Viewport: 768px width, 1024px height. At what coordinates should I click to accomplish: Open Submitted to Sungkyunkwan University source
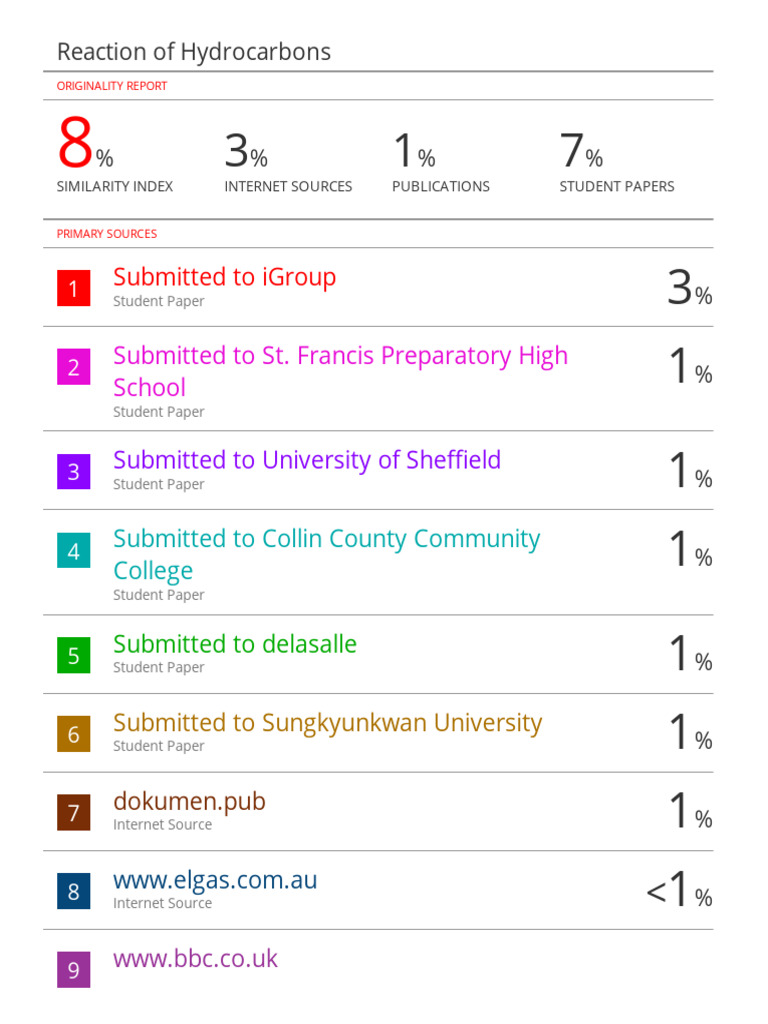[x=327, y=723]
